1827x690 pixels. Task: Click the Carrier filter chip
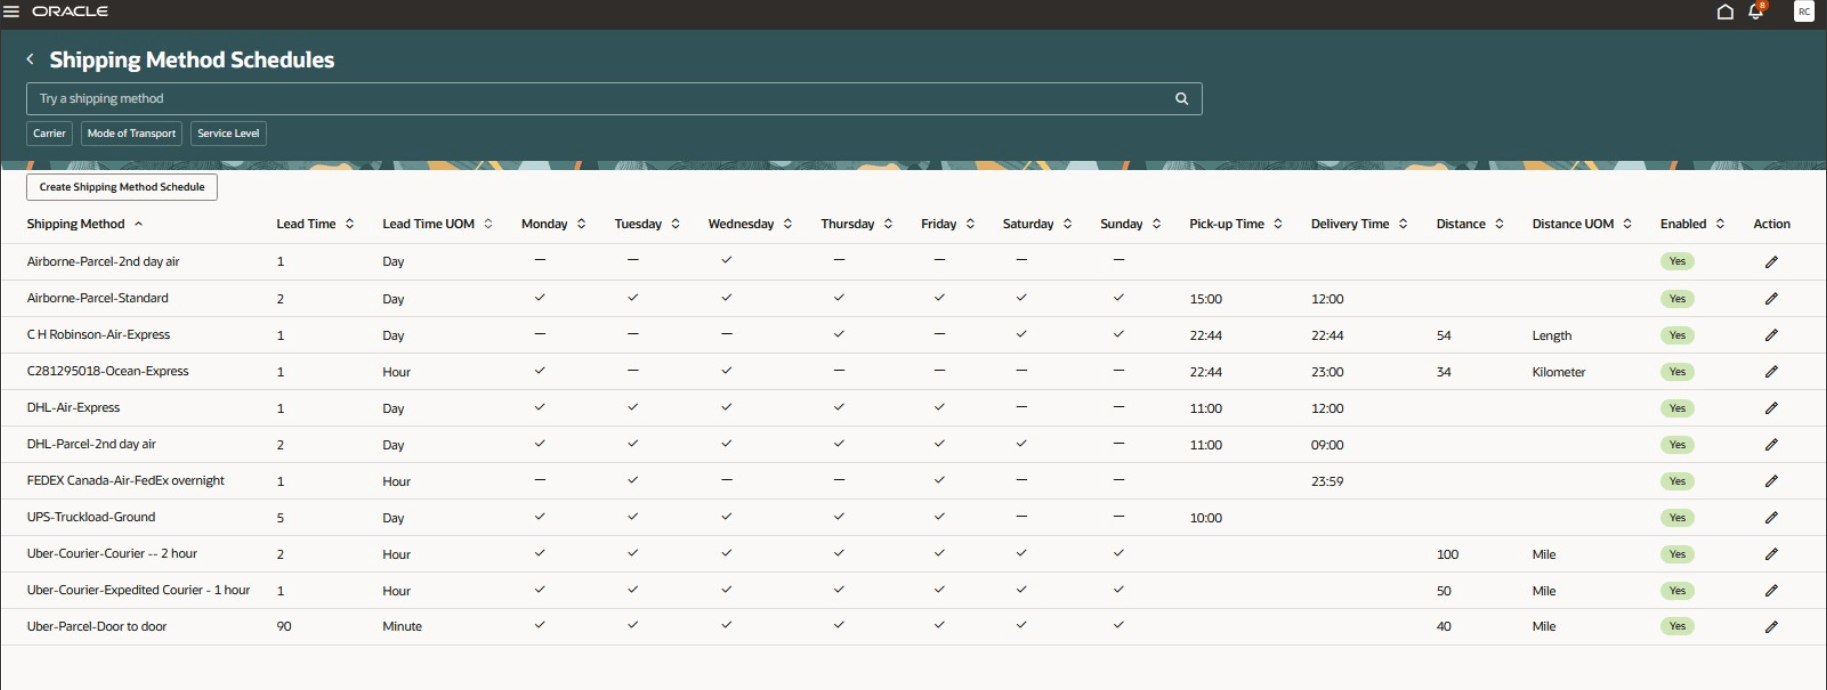coord(49,133)
